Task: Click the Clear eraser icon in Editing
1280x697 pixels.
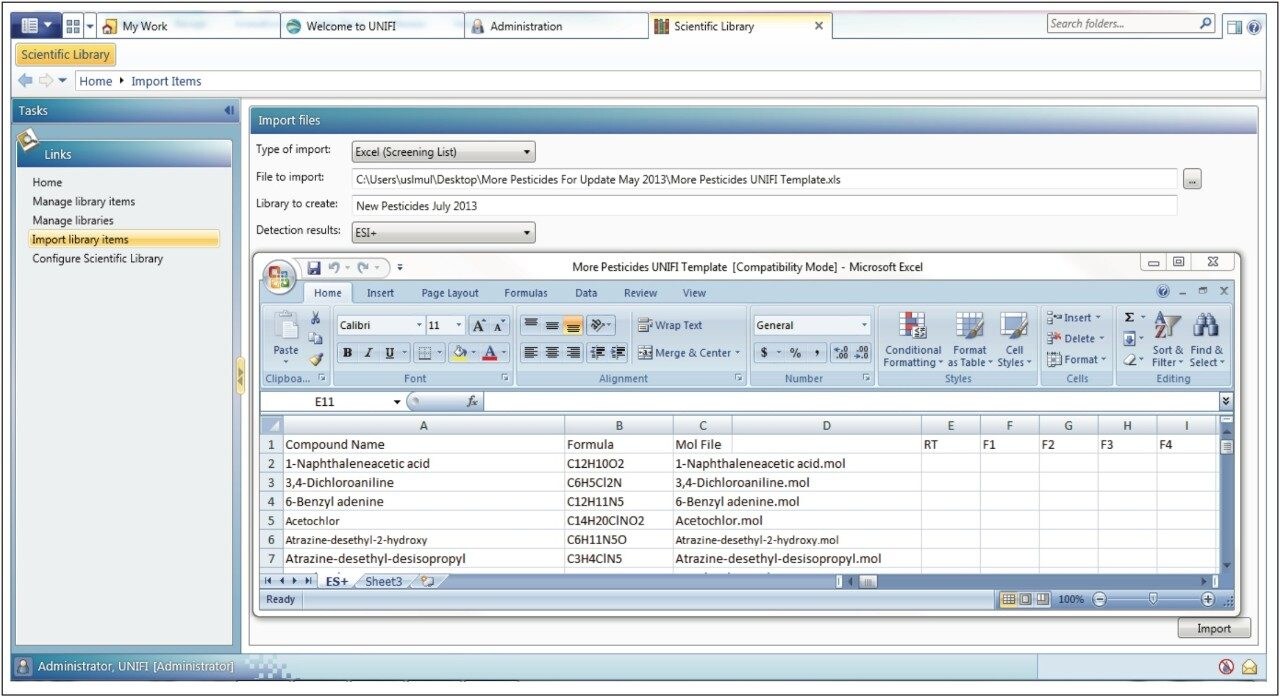Action: coord(1132,359)
